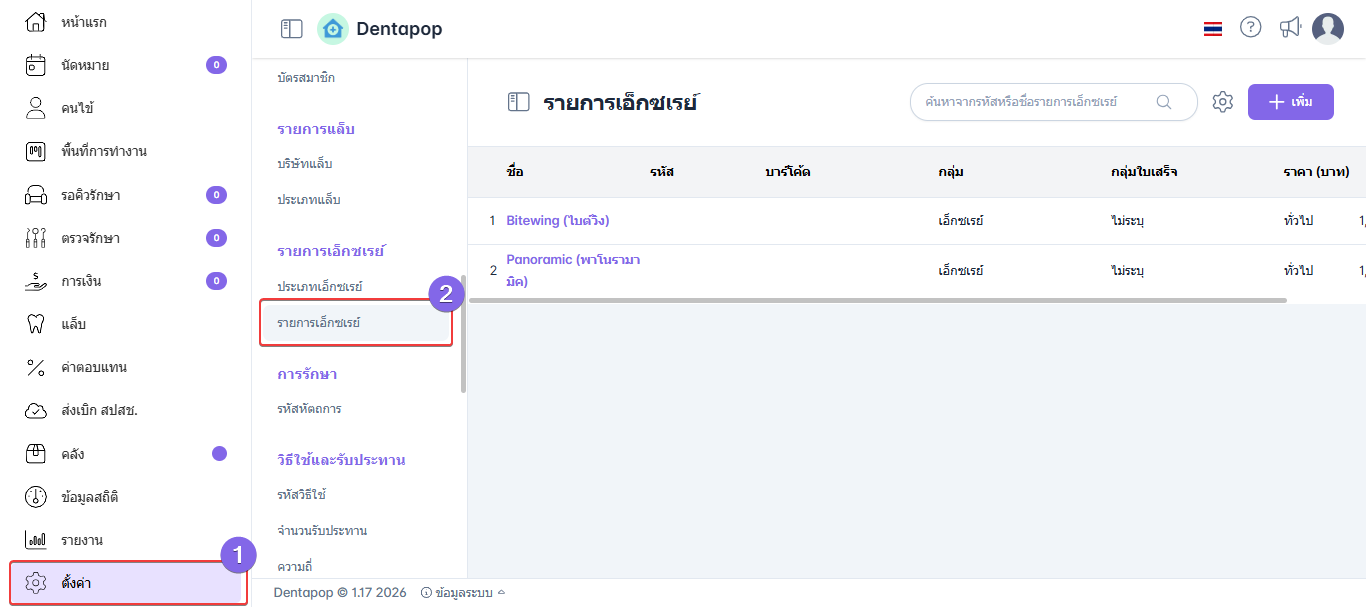The height and width of the screenshot is (607, 1366).
Task: Expand the system information footer link
Action: tap(463, 593)
